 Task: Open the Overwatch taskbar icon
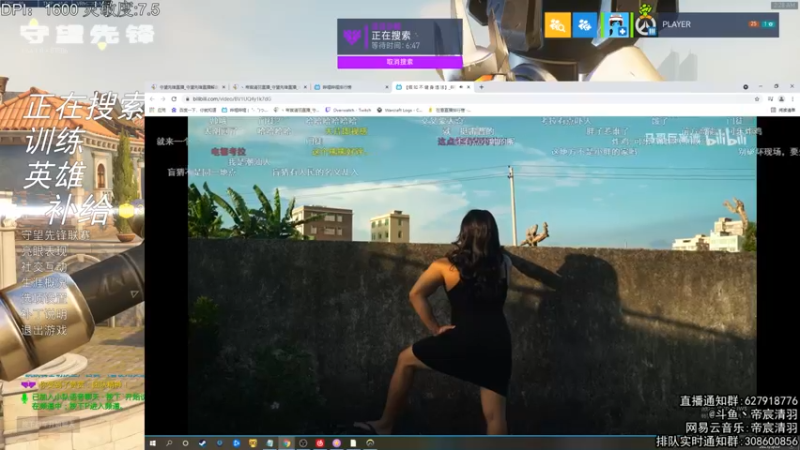pos(370,443)
